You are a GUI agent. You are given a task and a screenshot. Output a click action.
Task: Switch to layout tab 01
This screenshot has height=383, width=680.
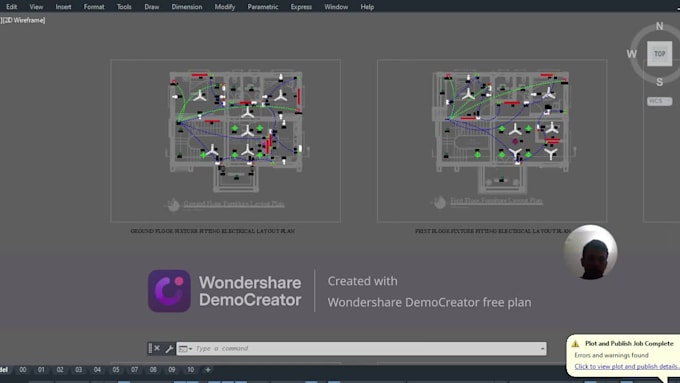(x=41, y=370)
